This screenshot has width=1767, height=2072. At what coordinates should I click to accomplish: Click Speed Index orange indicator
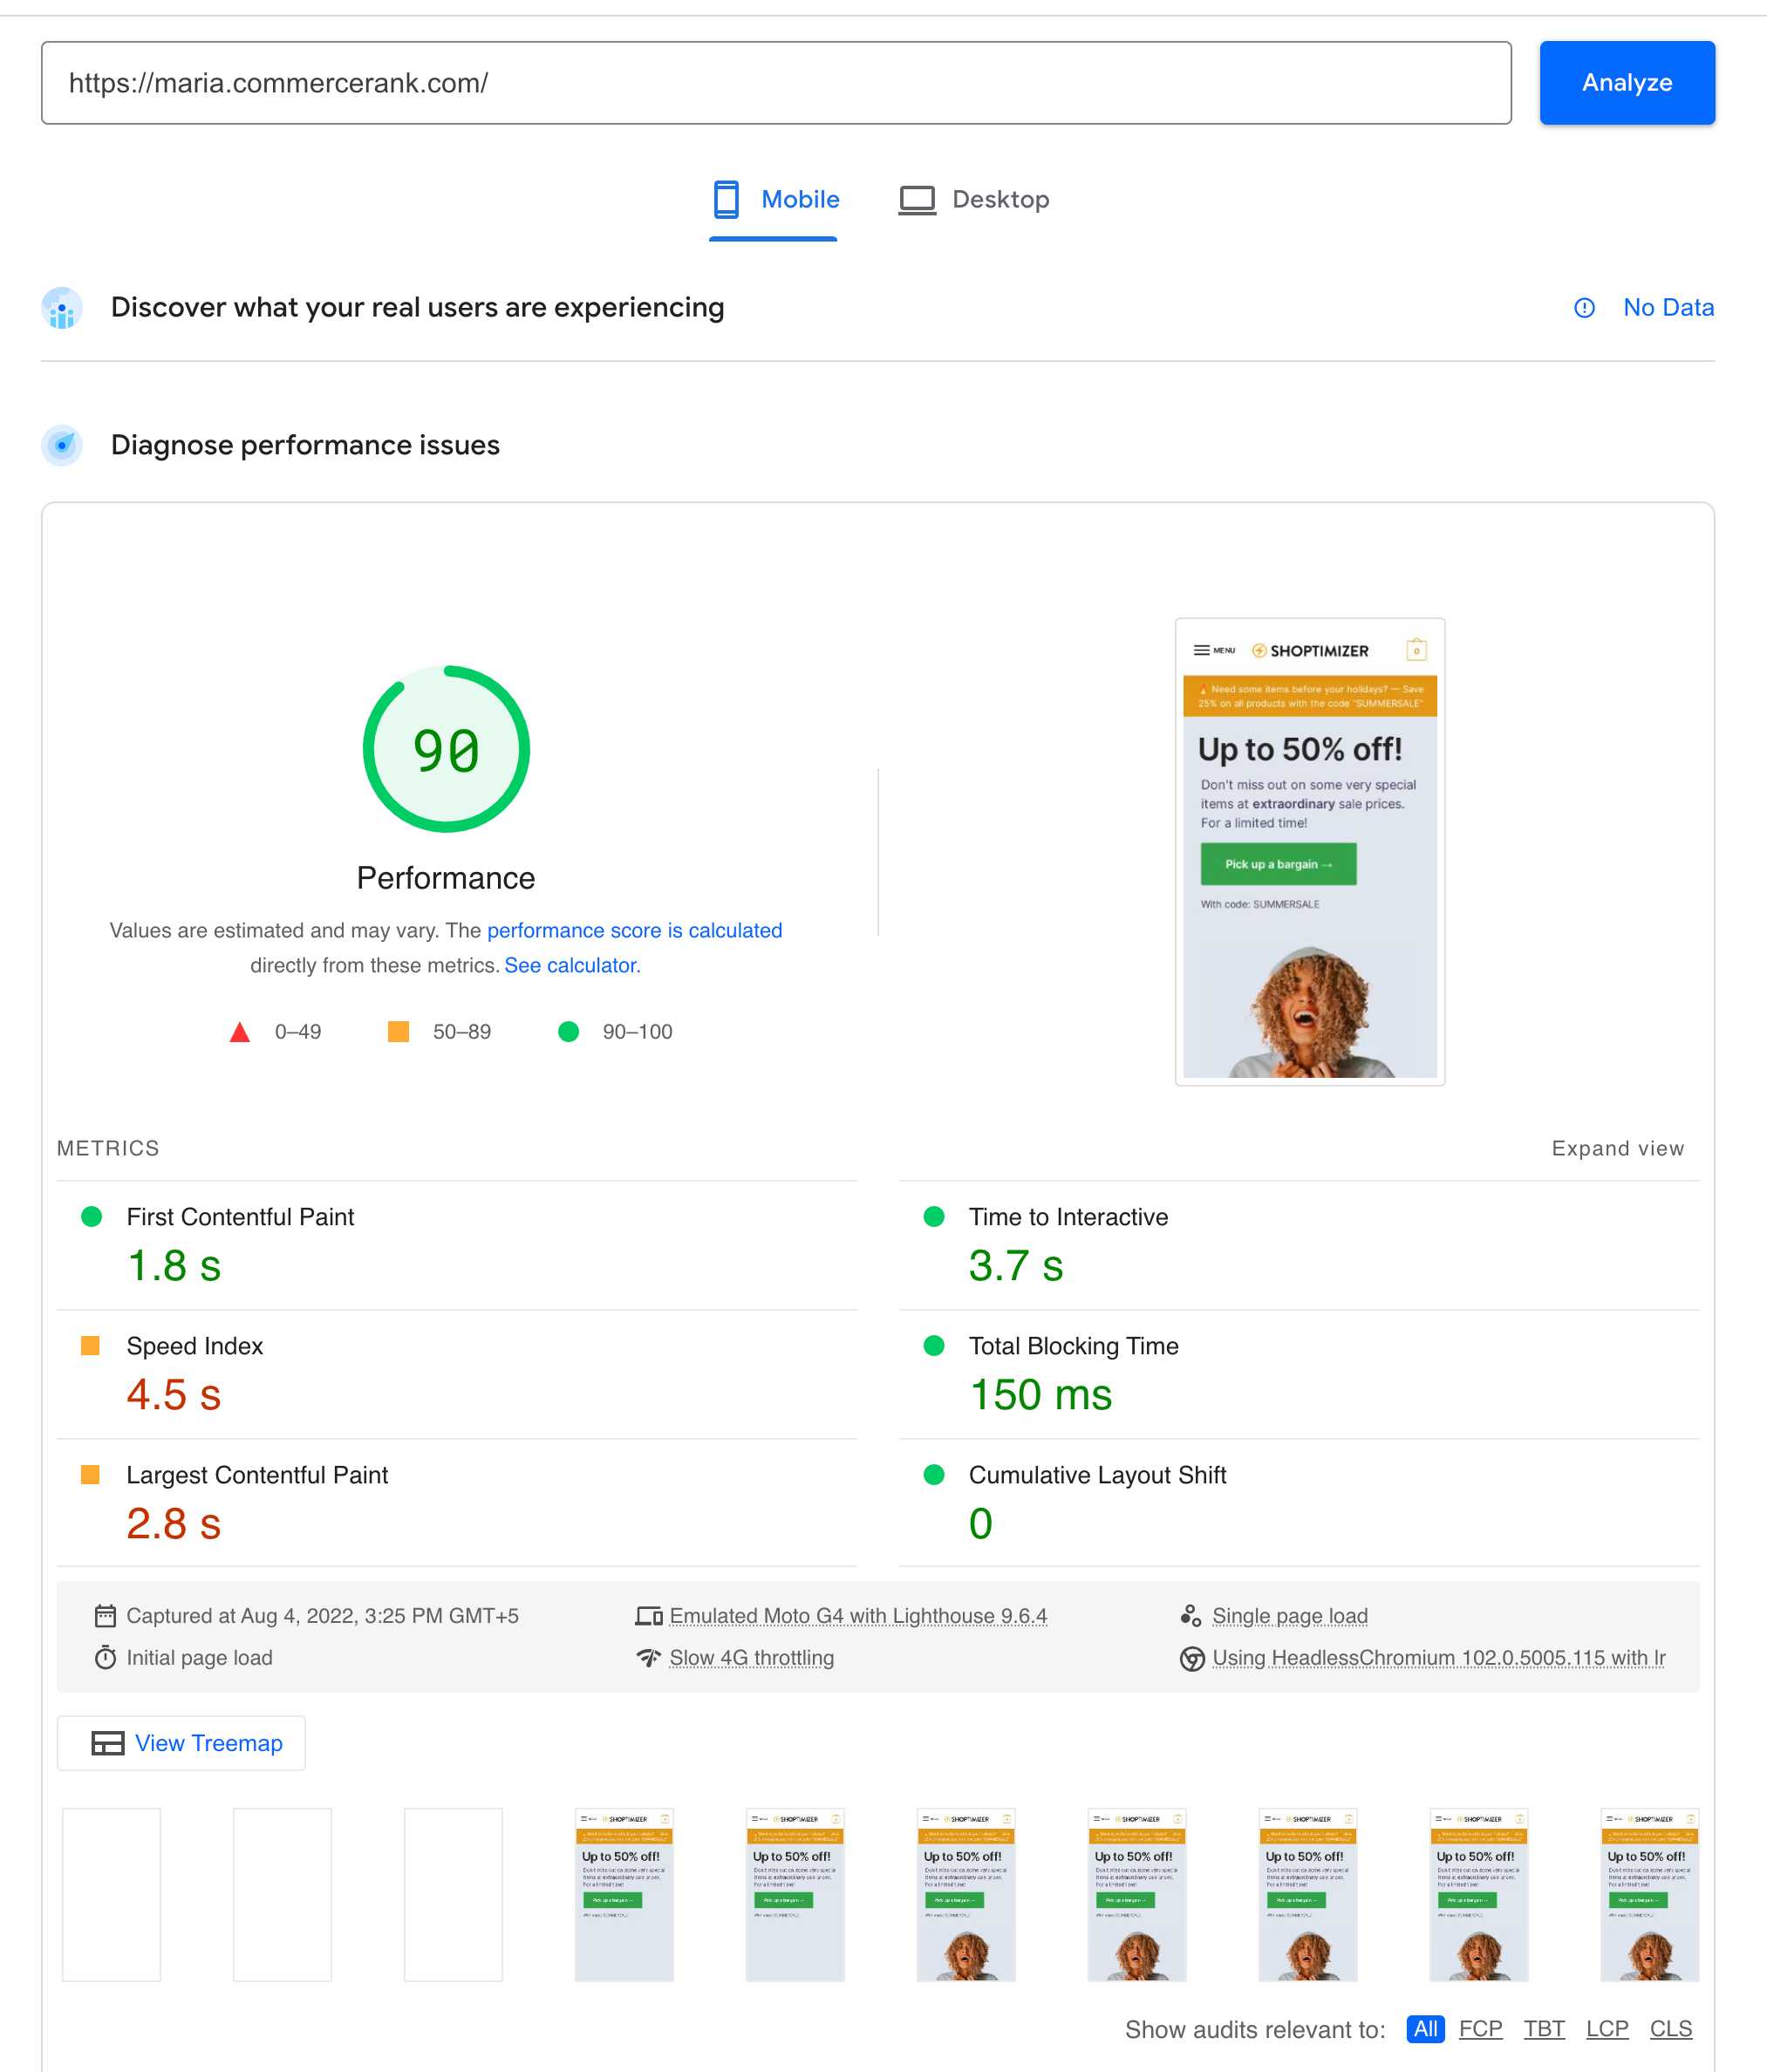90,1345
